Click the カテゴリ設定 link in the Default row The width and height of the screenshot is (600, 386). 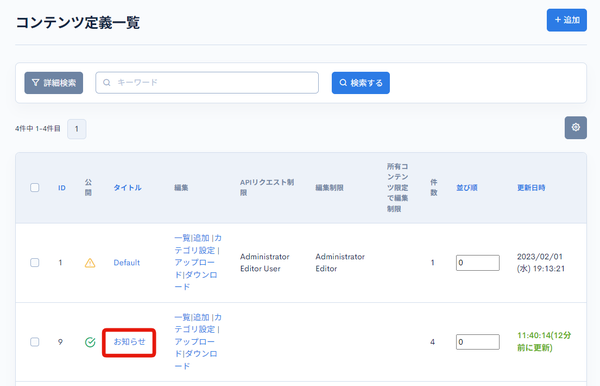(x=198, y=244)
